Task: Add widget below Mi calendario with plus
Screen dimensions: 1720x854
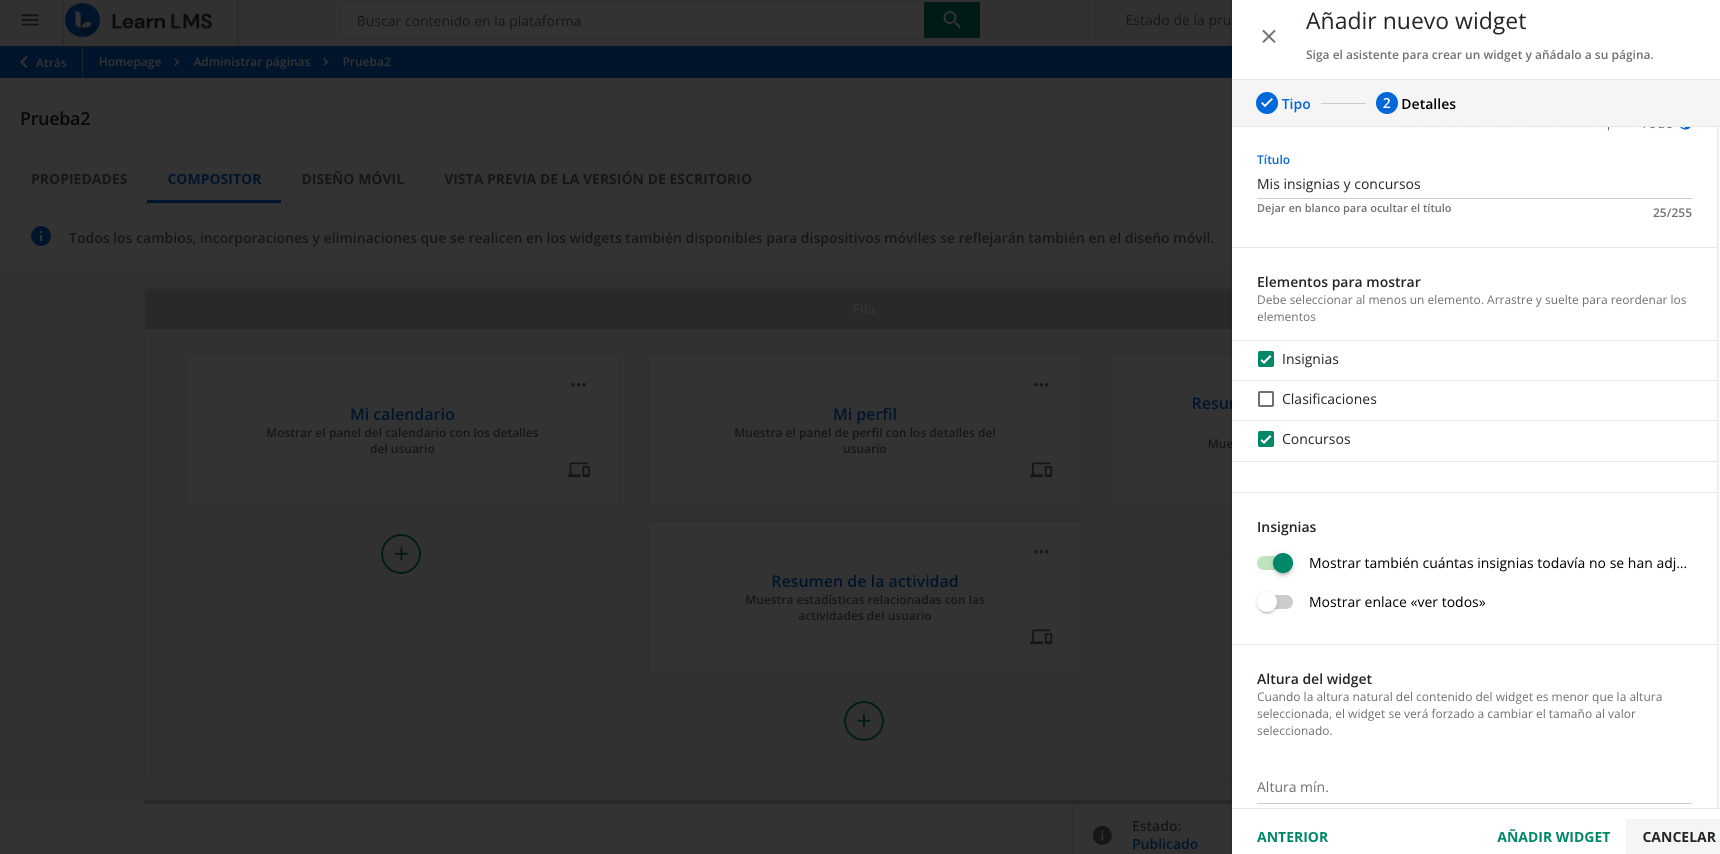Action: point(401,554)
